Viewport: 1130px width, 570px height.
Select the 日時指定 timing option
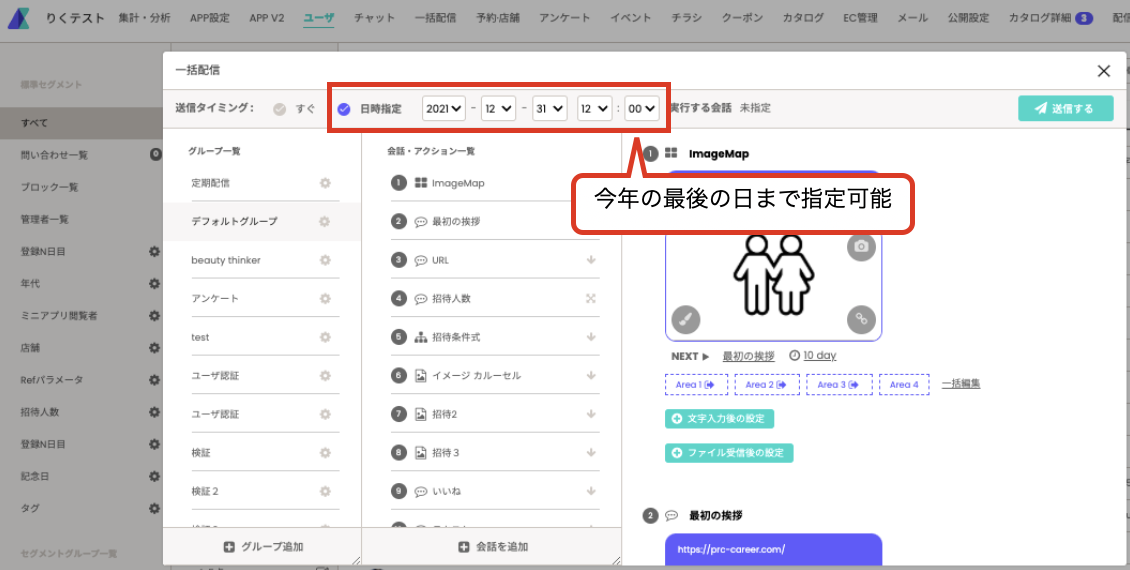click(x=370, y=109)
